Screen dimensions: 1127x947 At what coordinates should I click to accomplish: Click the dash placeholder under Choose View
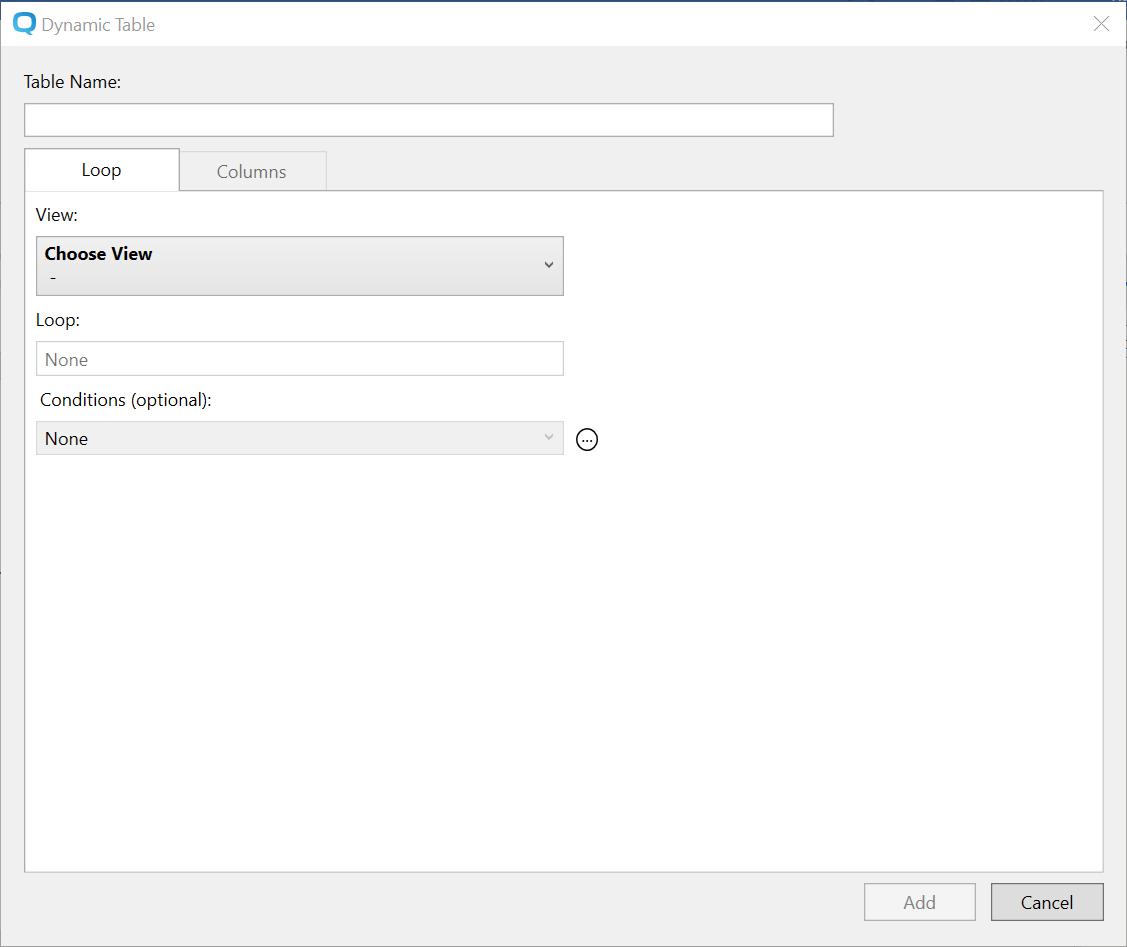(x=52, y=277)
